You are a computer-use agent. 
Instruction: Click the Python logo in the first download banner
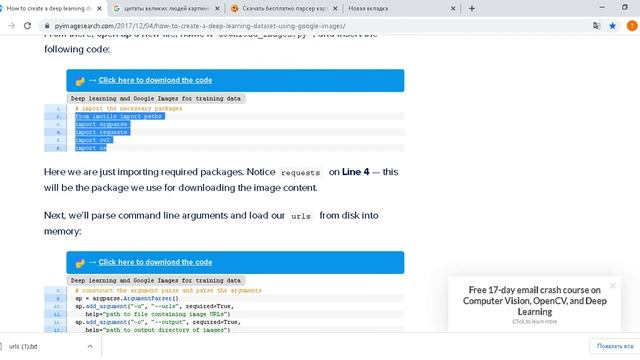click(80, 81)
